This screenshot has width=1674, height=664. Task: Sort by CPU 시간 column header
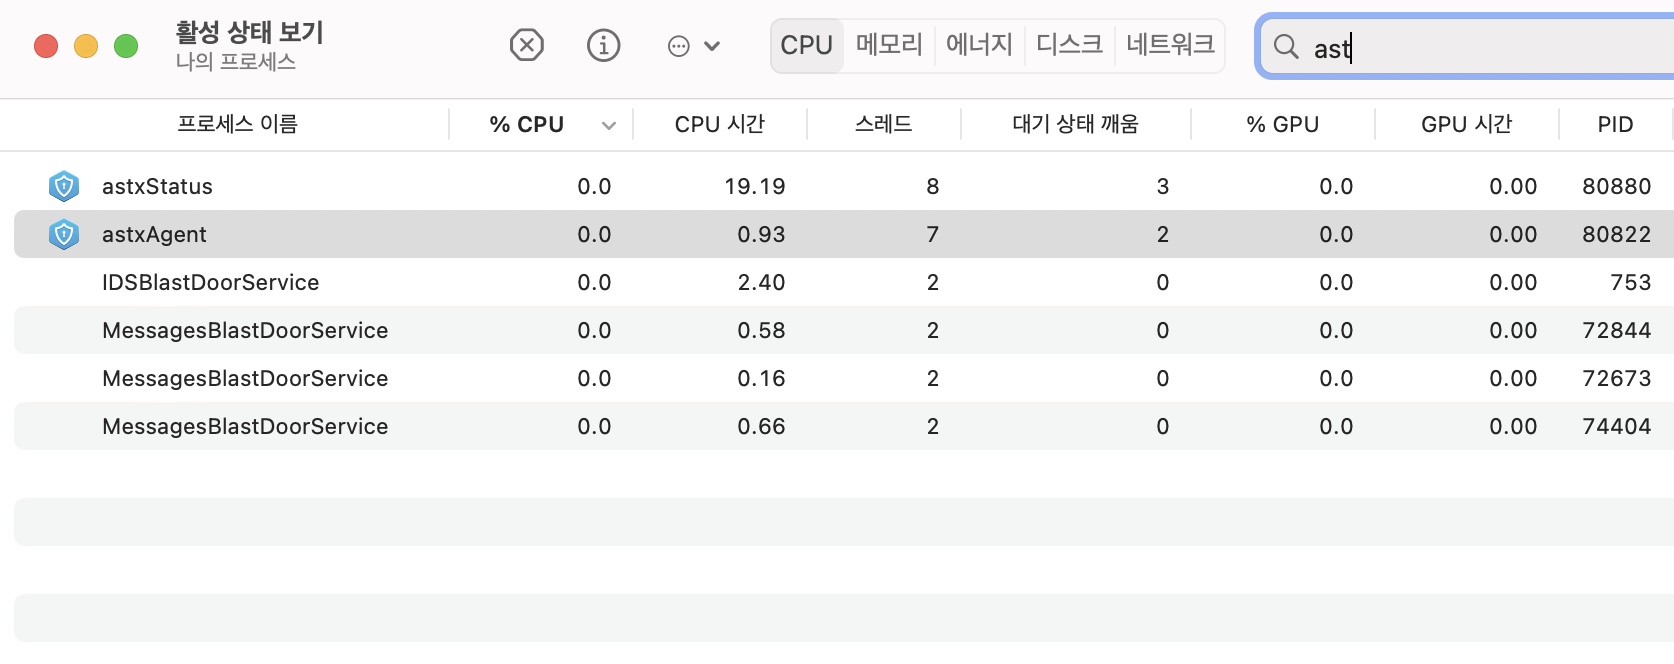click(x=720, y=124)
